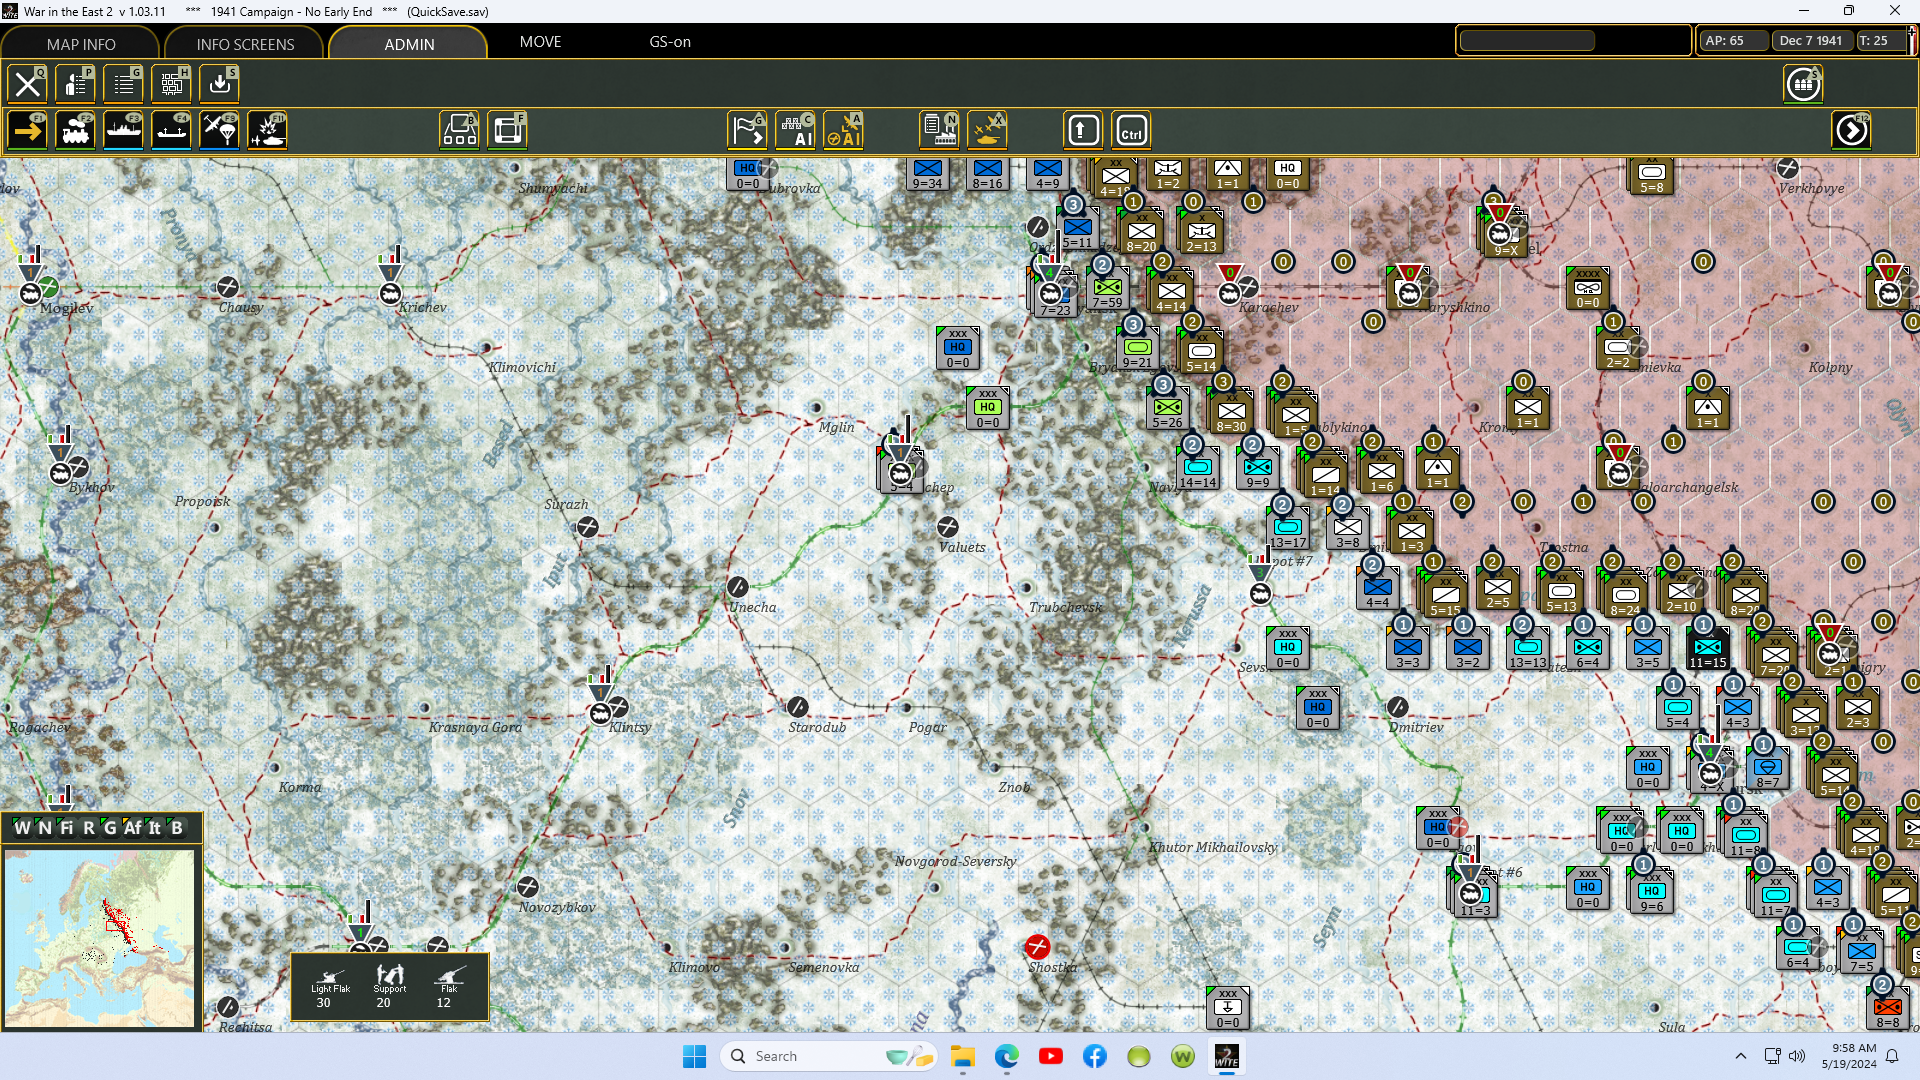Viewport: 1920px width, 1080px height.
Task: Select amphibious transport boat icon (F4)
Action: point(171,131)
